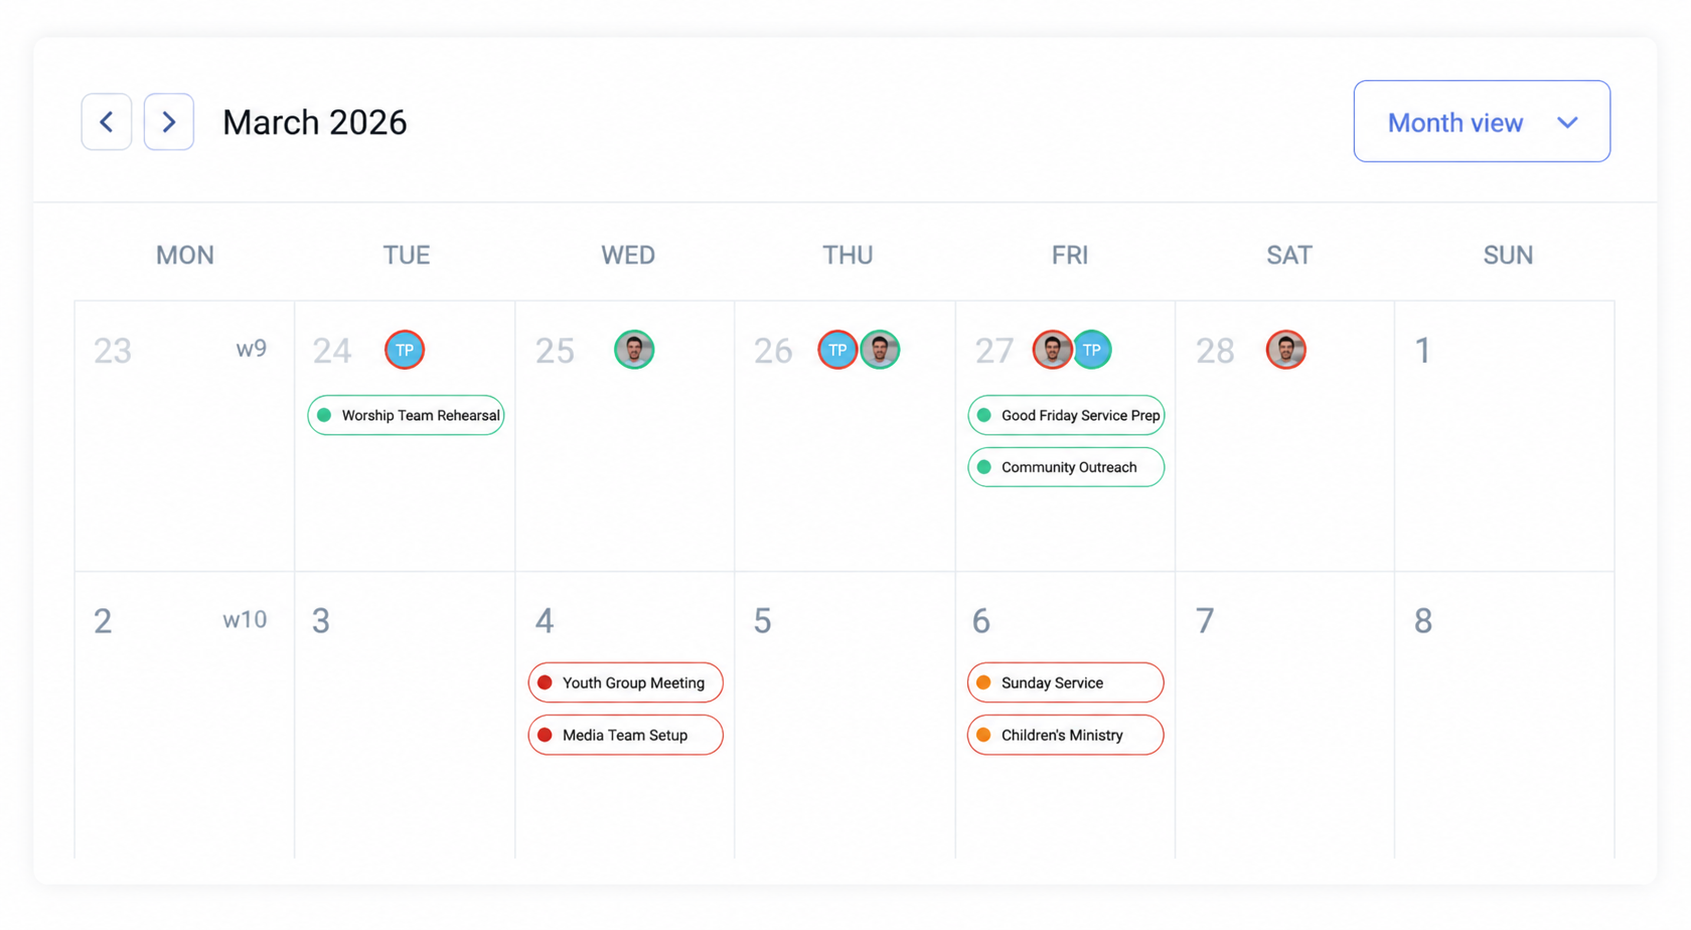The height and width of the screenshot is (930, 1691).
Task: Open the Month view dropdown
Action: [x=1481, y=121]
